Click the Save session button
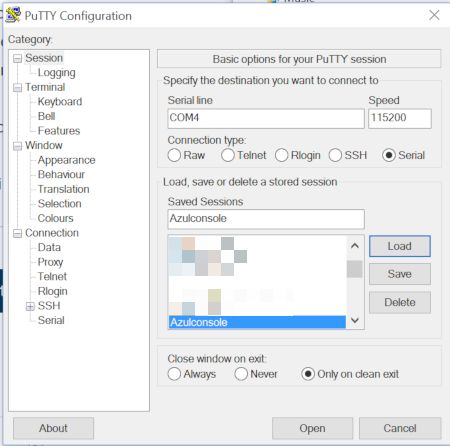Image resolution: width=450 pixels, height=446 pixels. 400,274
